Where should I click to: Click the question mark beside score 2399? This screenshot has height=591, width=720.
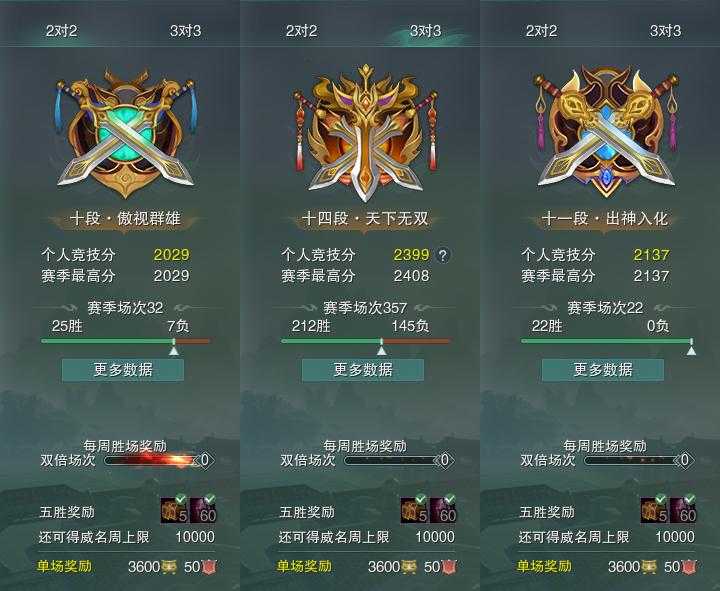tap(442, 255)
